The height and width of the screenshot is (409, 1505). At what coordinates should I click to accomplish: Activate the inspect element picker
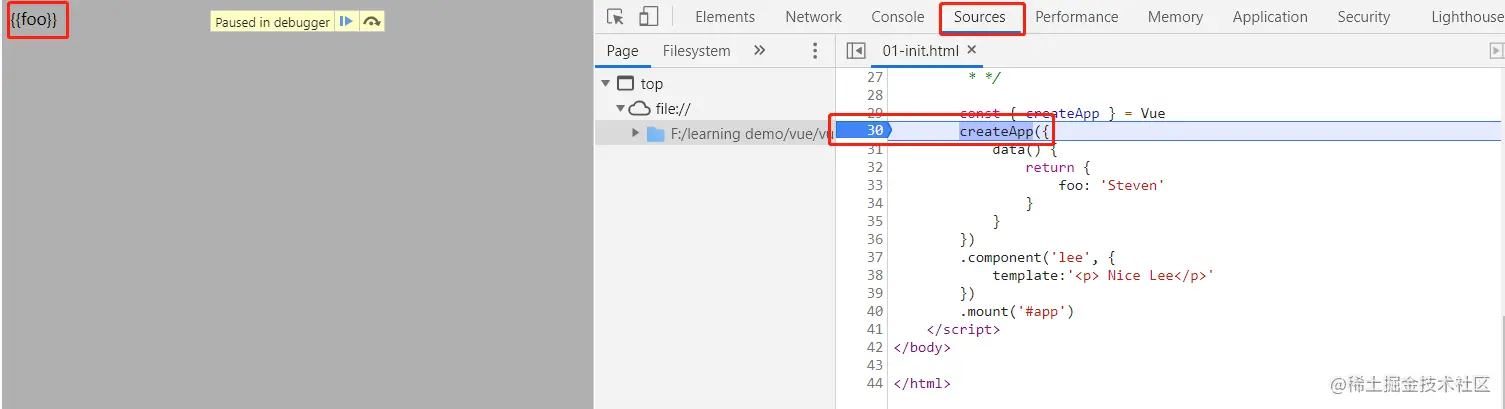point(616,17)
